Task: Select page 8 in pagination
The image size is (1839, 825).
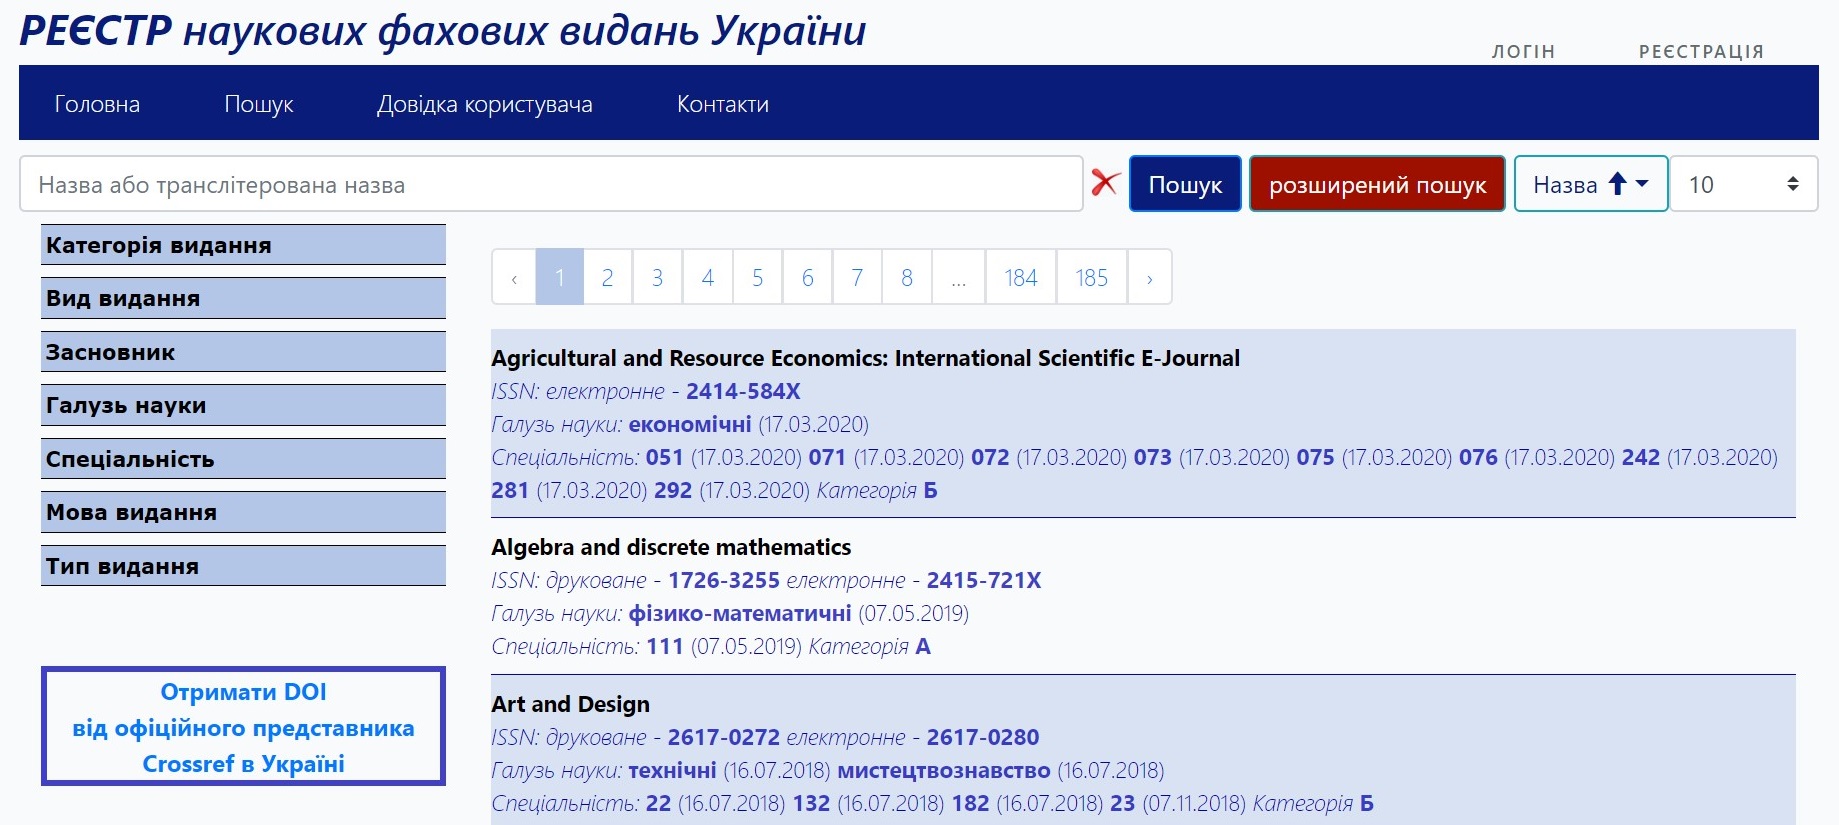Action: tap(907, 277)
